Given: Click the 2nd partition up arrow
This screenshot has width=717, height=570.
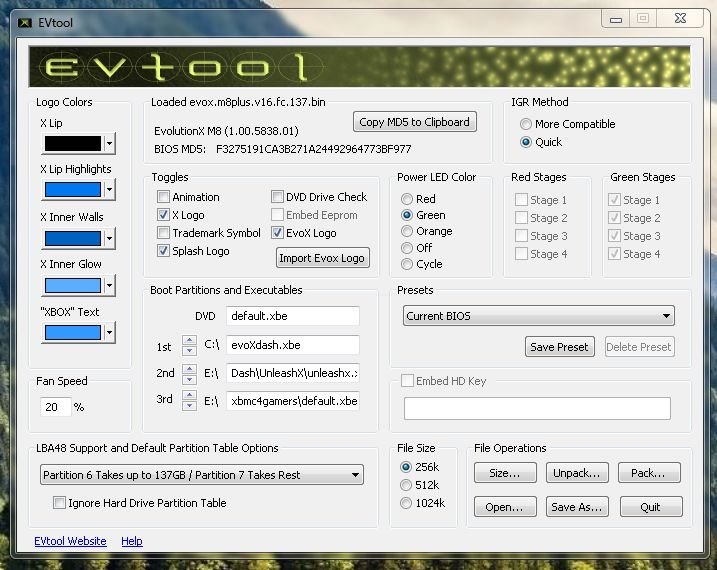Looking at the screenshot, I should pyautogui.click(x=189, y=368).
